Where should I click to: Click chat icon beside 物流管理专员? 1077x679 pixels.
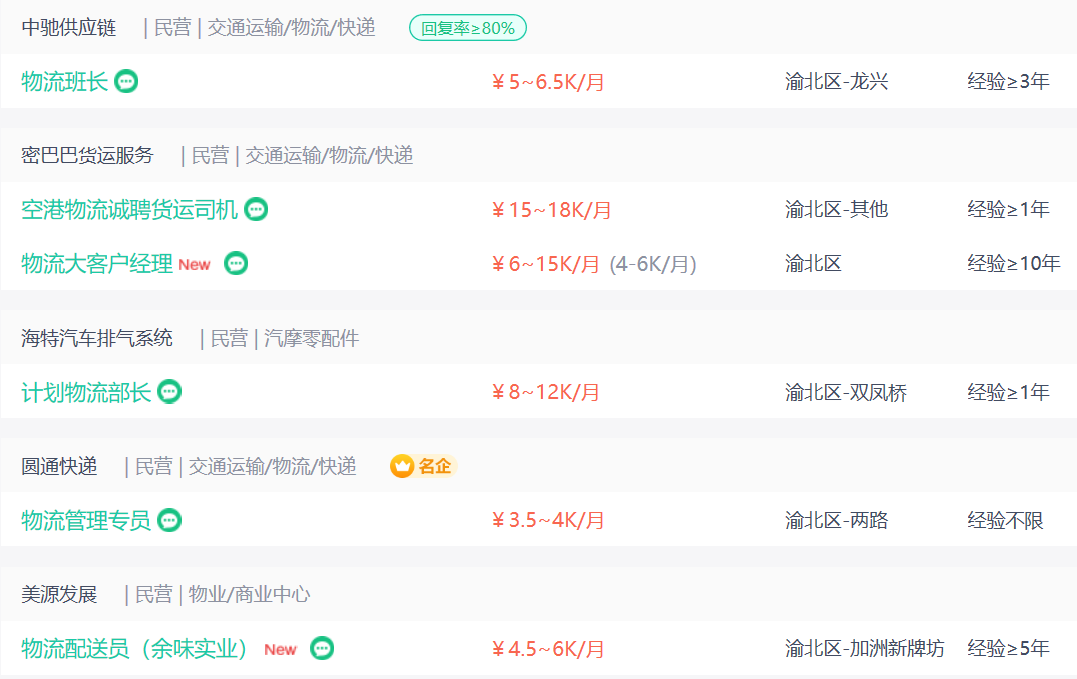coord(170,521)
